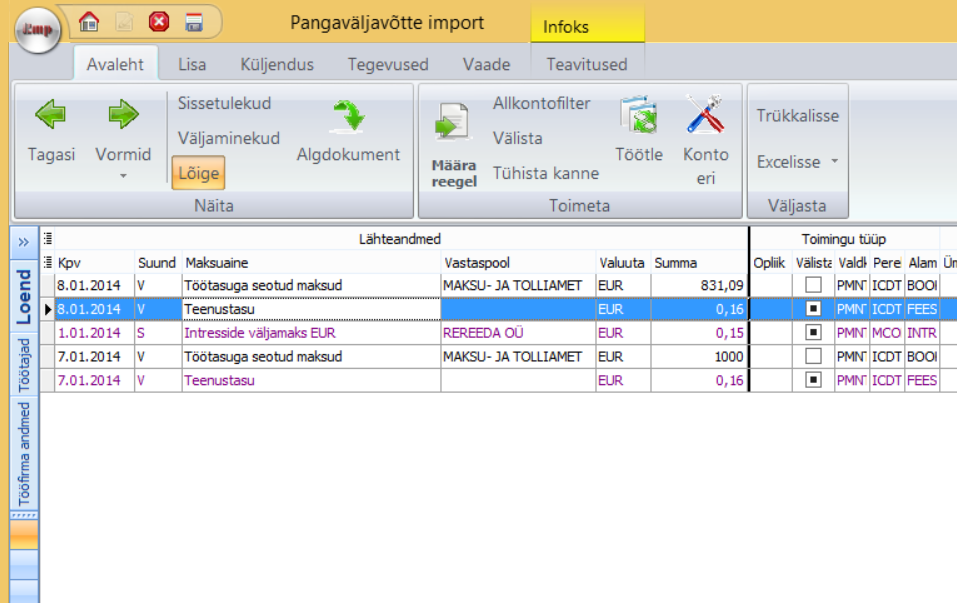The height and width of the screenshot is (603, 957).
Task: Toggle Välista checkbox on REREEDA OÜ row
Action: 814,333
